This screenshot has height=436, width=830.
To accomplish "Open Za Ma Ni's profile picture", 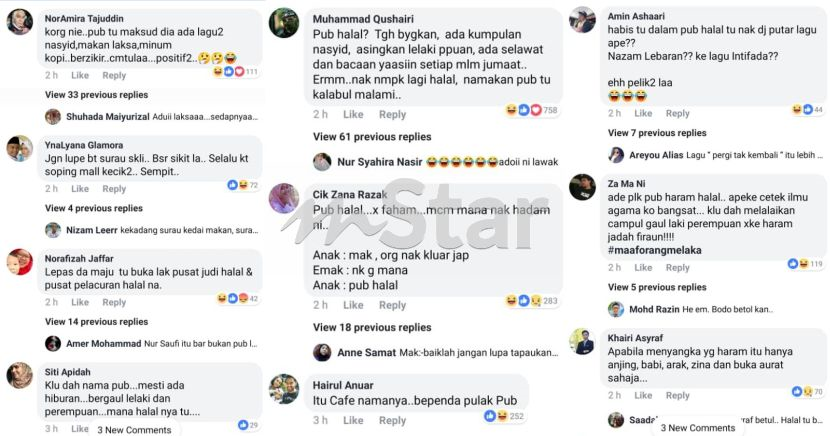I will click(x=582, y=187).
